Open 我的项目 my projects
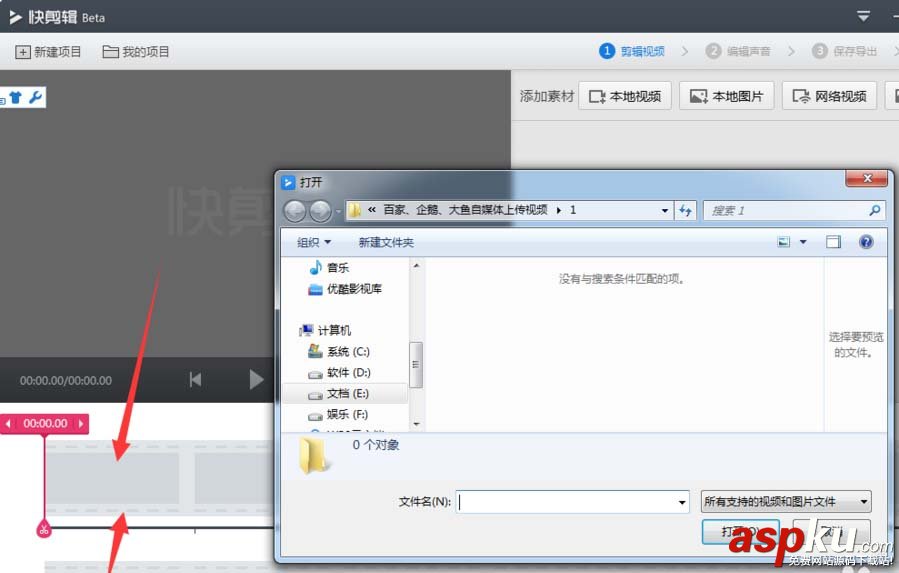 [136, 52]
